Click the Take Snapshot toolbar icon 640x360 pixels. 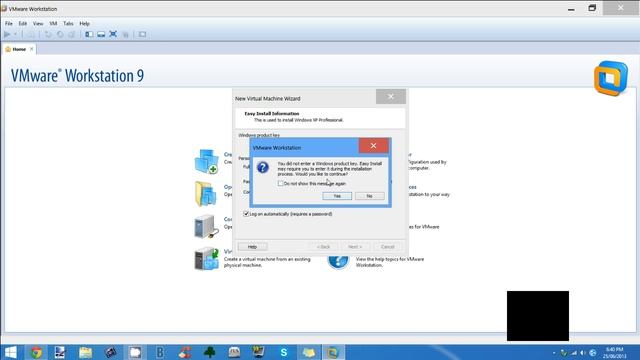(x=48, y=35)
